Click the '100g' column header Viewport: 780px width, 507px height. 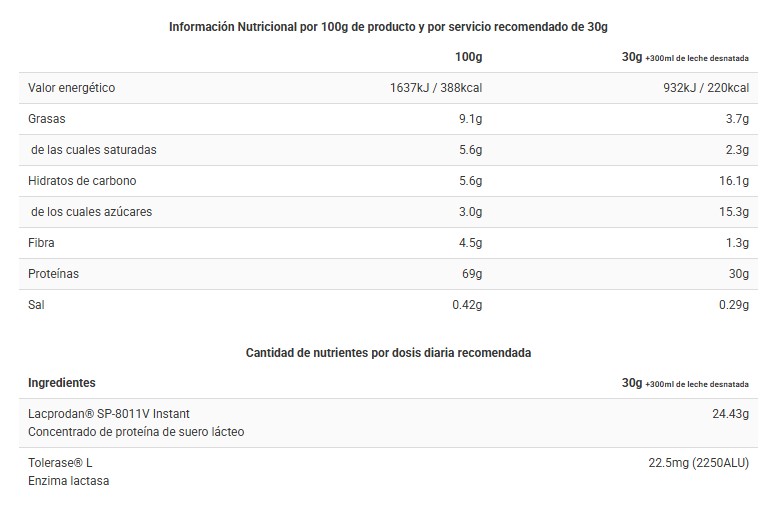(468, 57)
